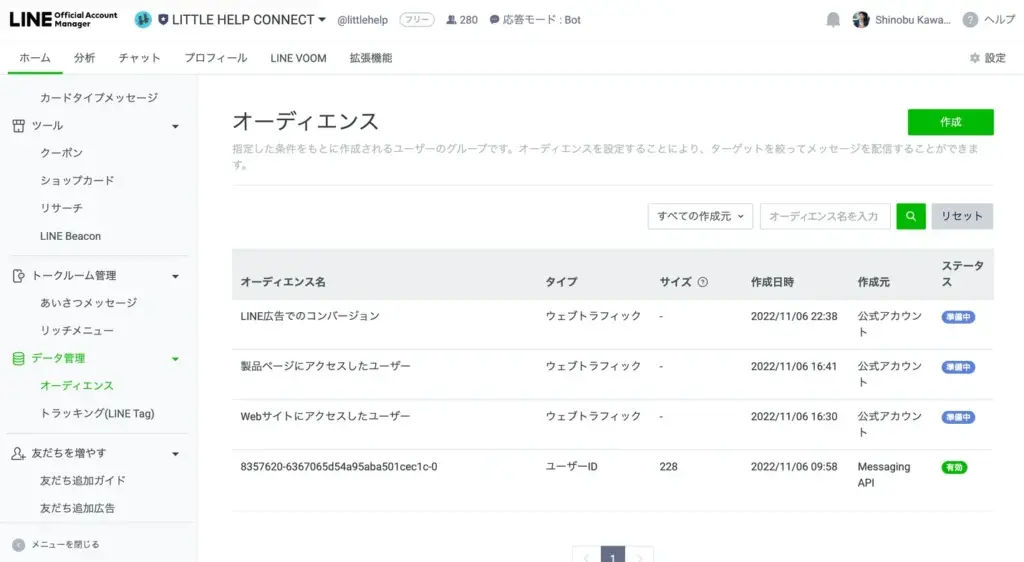1024x562 pixels.
Task: Click the size column help icon
Action: tap(702, 282)
